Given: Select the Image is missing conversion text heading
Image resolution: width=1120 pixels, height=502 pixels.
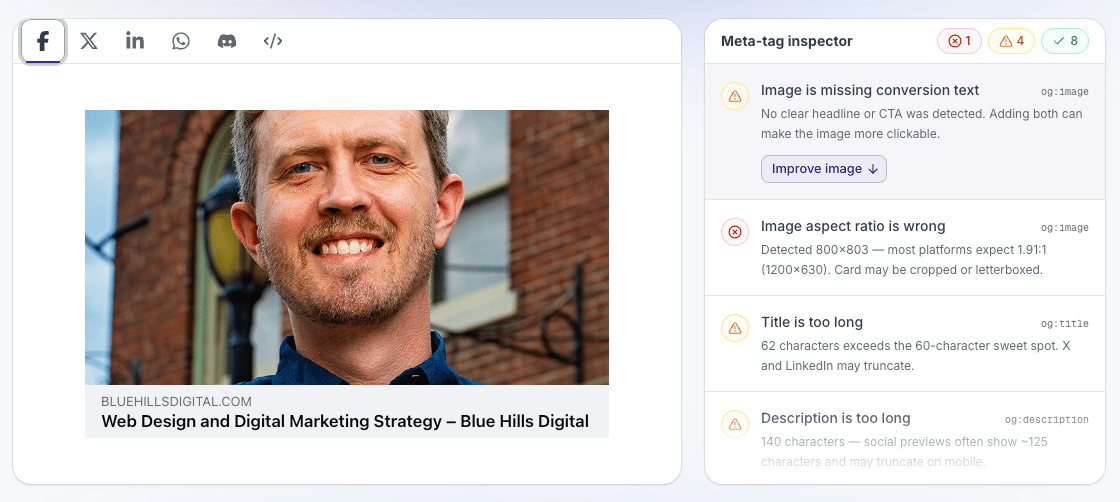Looking at the screenshot, I should (x=870, y=91).
